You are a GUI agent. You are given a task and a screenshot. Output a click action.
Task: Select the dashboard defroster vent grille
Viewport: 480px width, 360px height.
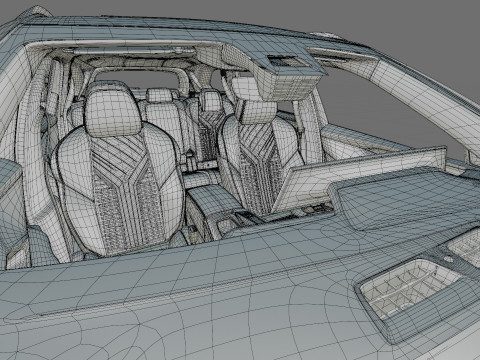[x=411, y=289]
